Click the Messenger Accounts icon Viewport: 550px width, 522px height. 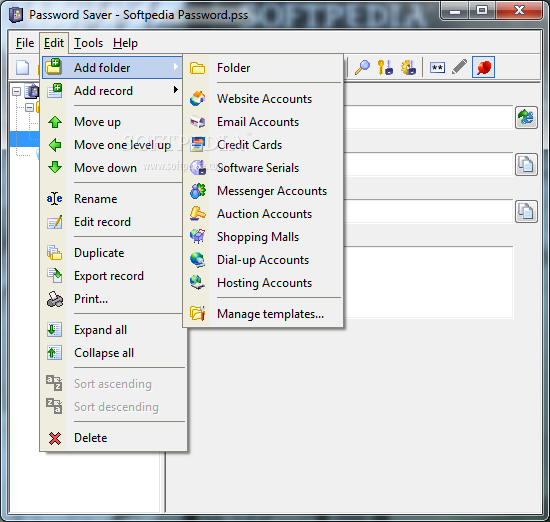click(197, 191)
